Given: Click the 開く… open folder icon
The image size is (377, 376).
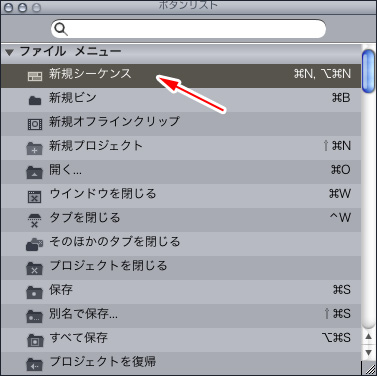Looking at the screenshot, I should tap(35, 173).
